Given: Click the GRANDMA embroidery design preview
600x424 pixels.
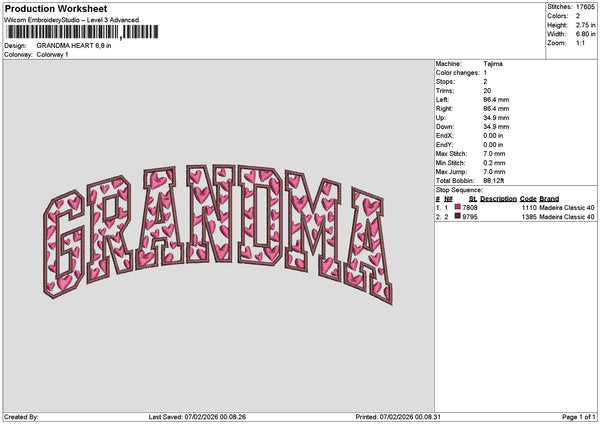Looking at the screenshot, I should pos(217,235).
